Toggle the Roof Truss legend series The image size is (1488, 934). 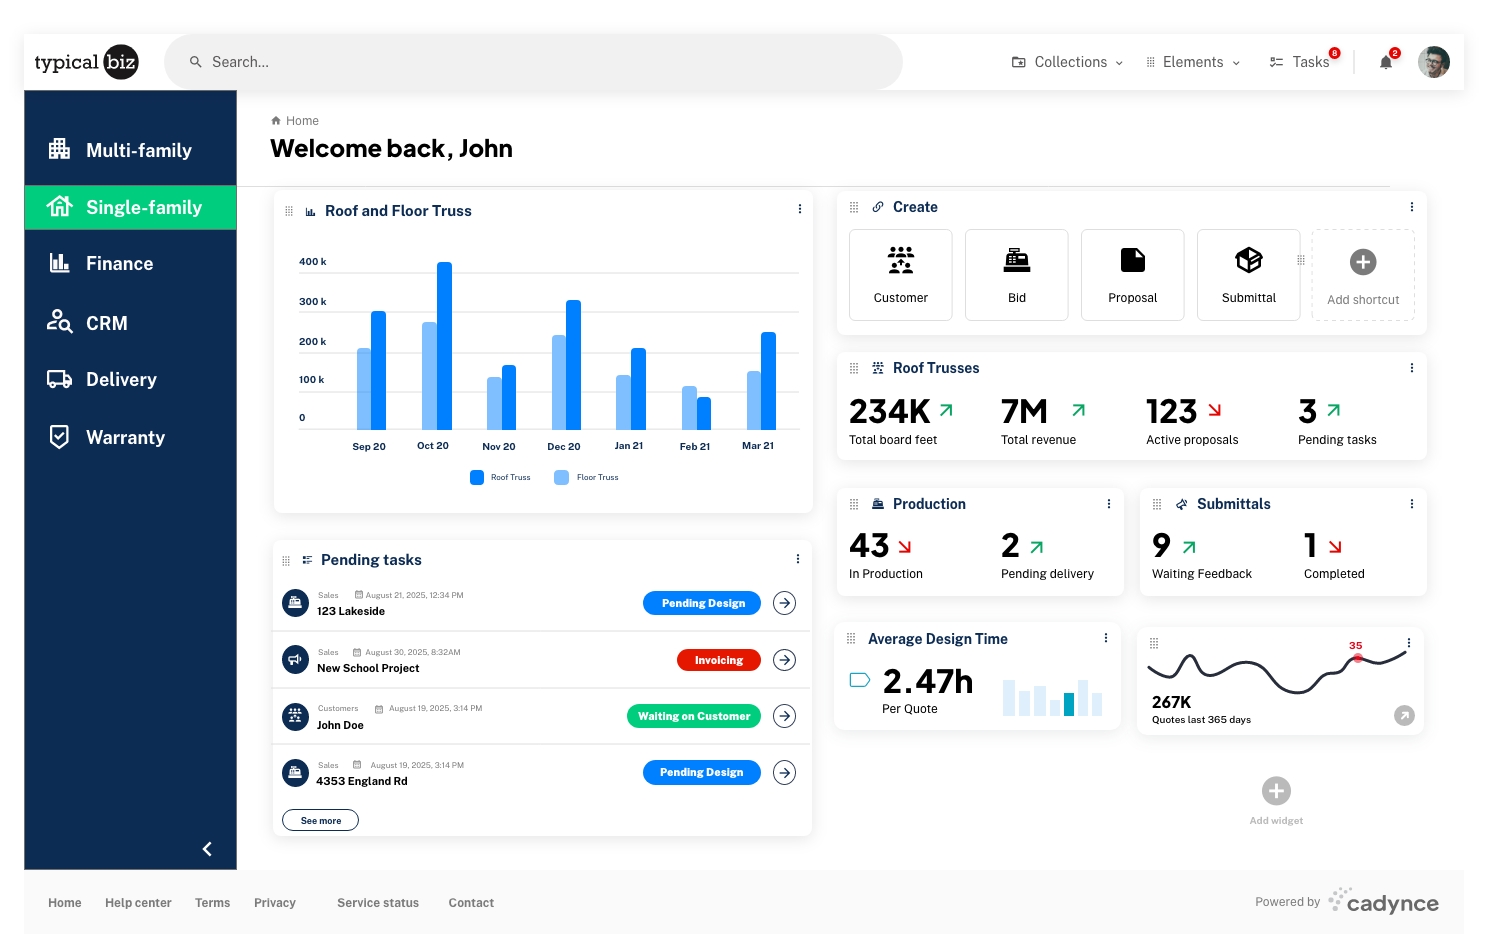coord(500,477)
